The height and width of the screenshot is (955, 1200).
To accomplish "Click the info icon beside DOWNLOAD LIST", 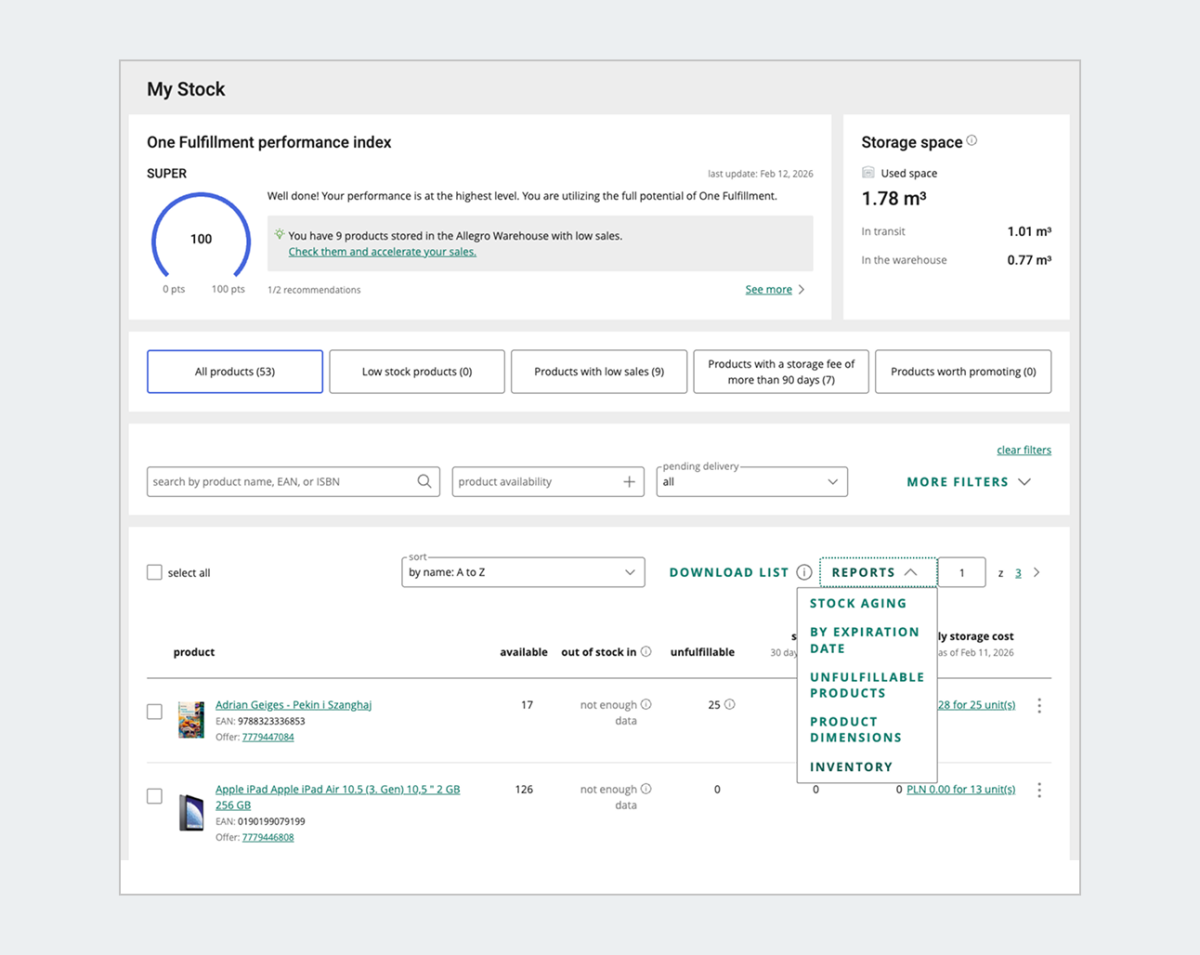I will pos(805,572).
